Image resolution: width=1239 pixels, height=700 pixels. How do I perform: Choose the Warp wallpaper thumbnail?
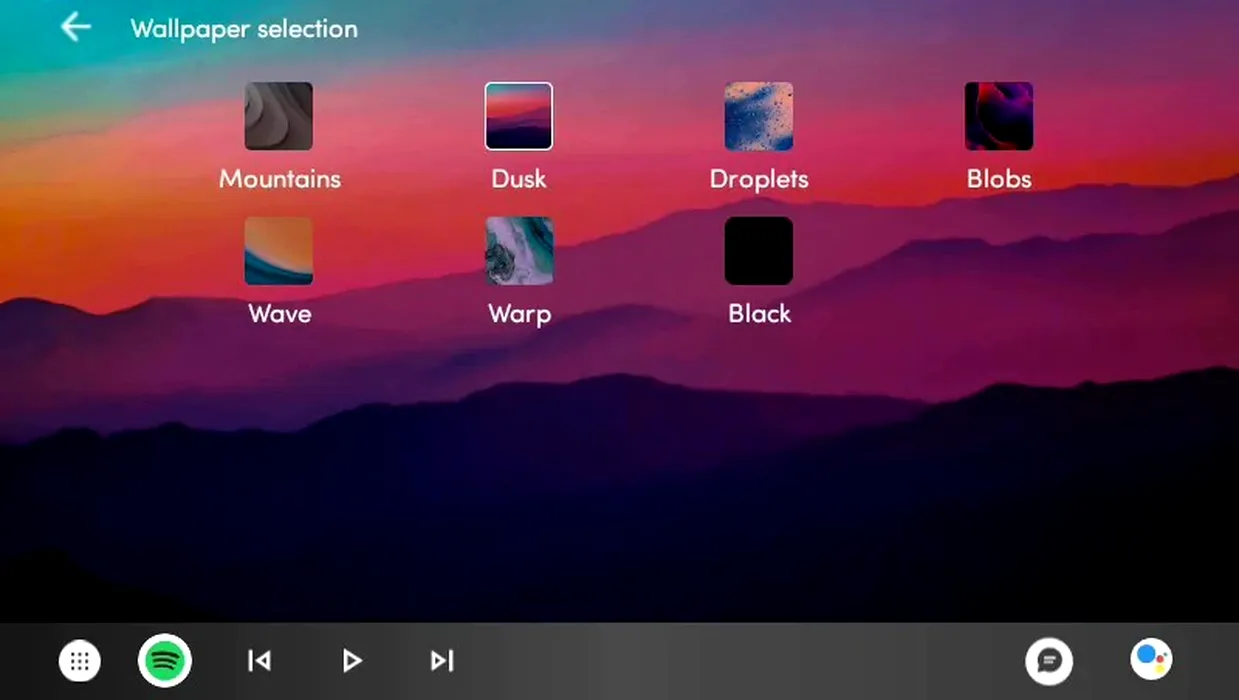[519, 251]
